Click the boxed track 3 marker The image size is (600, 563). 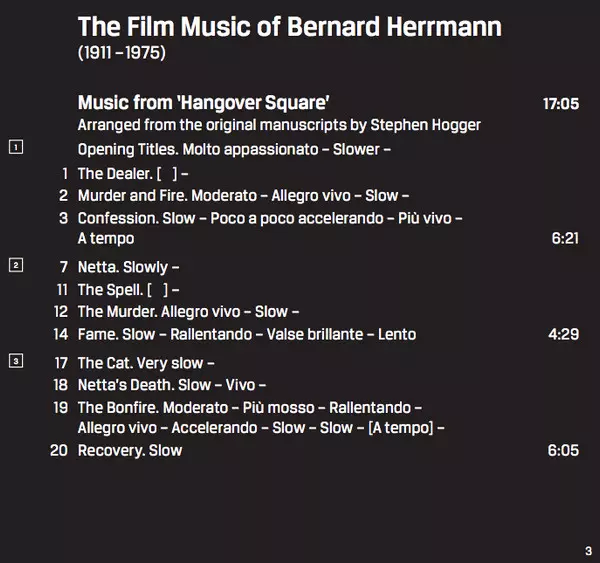coord(16,361)
